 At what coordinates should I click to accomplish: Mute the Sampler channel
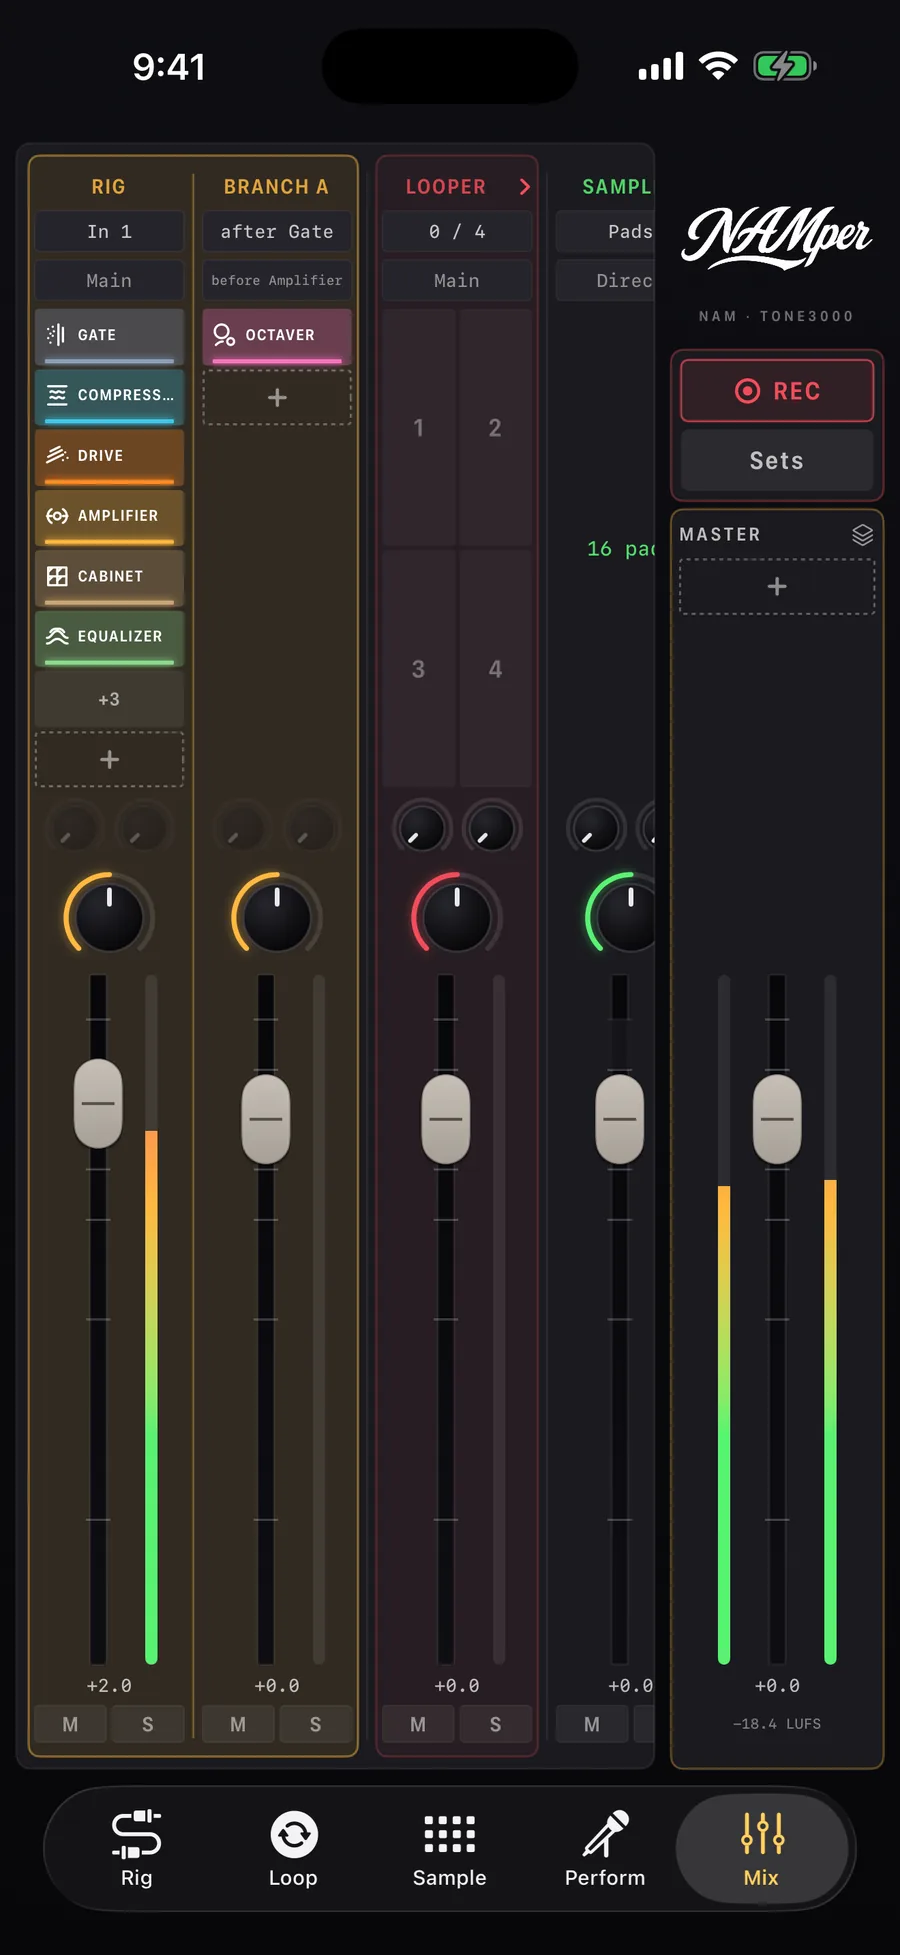point(592,1724)
